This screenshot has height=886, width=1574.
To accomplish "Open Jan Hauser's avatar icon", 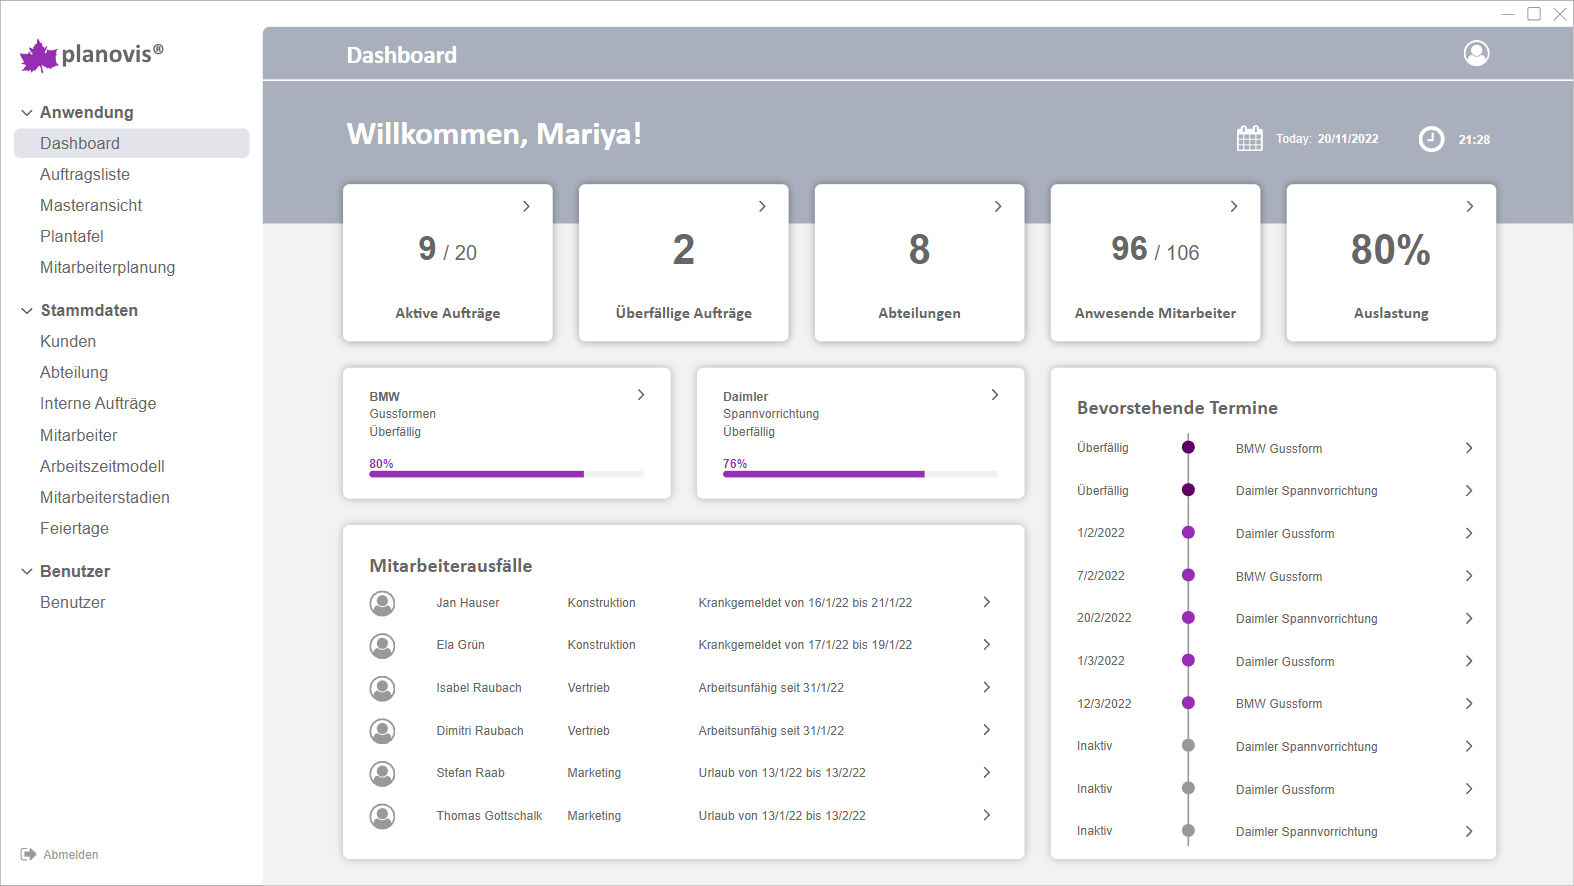I will tap(382, 603).
